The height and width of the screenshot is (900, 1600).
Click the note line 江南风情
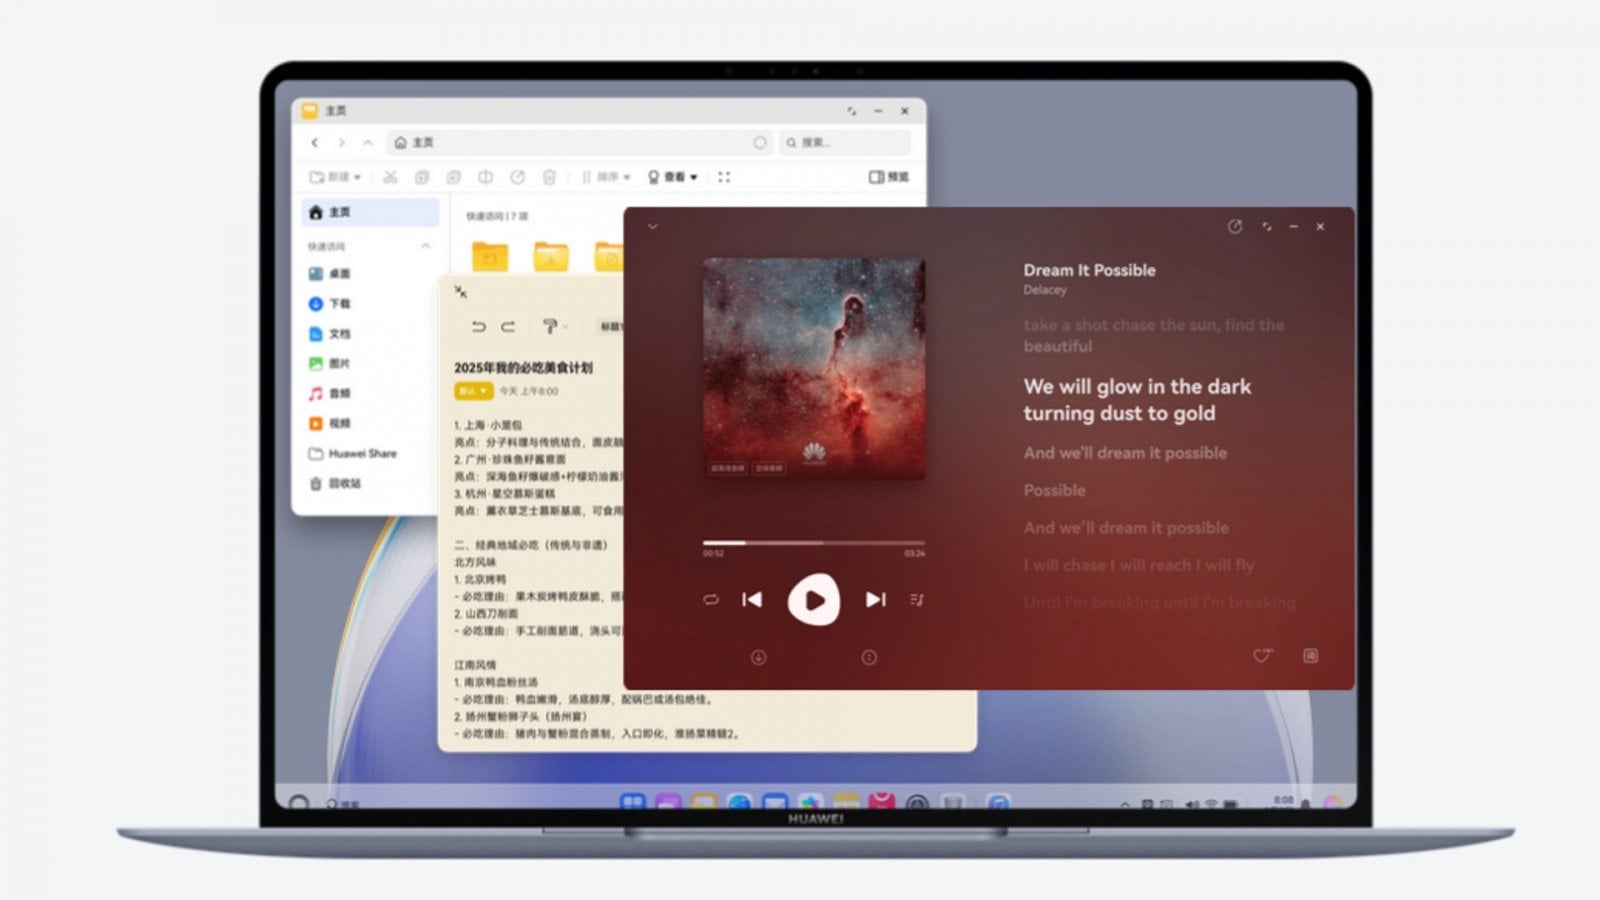point(475,665)
